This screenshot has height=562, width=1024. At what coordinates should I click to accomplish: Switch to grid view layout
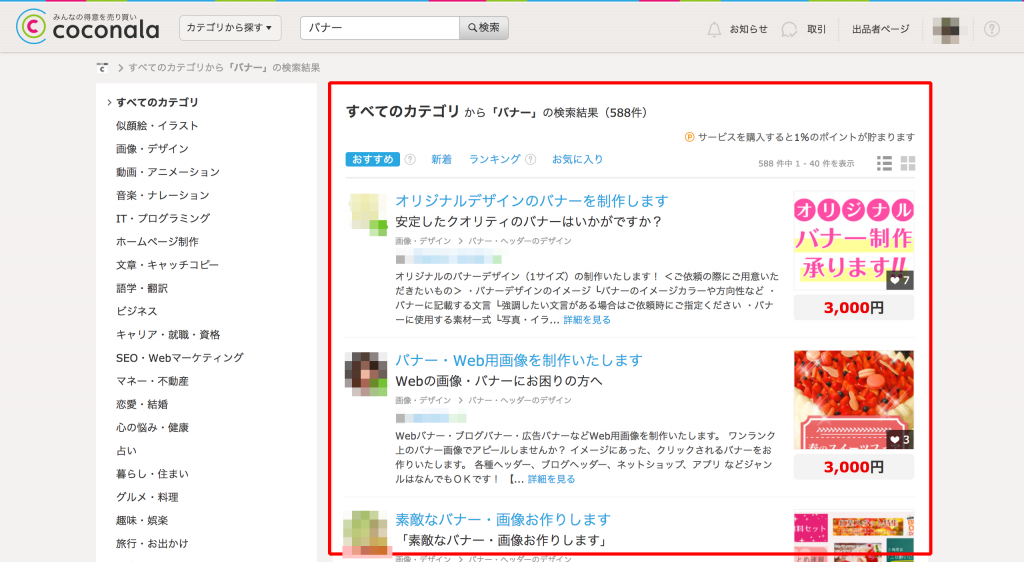pos(908,163)
